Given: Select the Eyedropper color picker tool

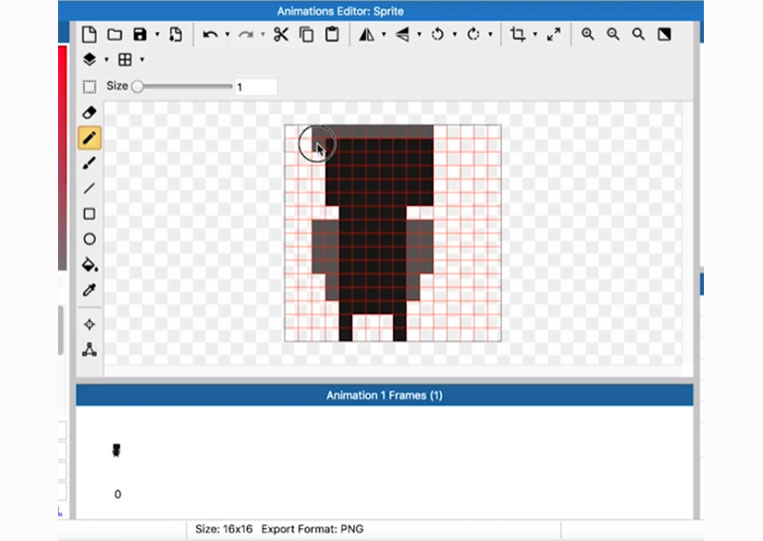Looking at the screenshot, I should tap(89, 290).
